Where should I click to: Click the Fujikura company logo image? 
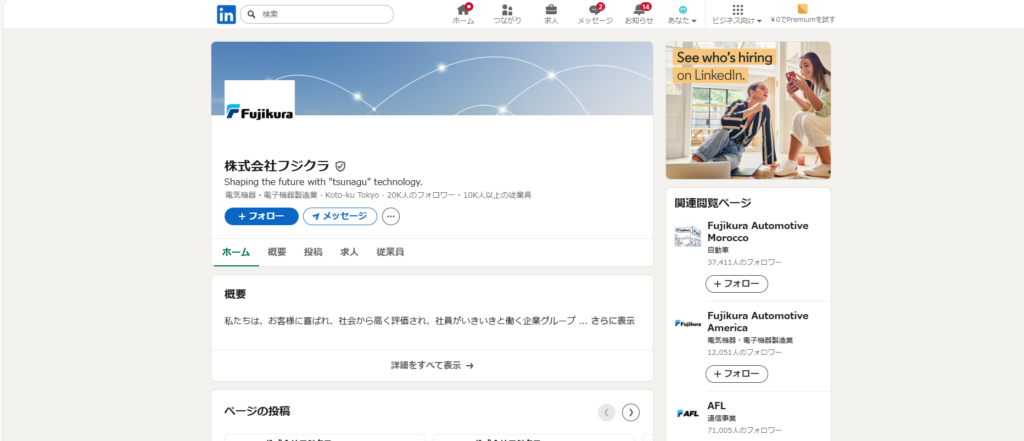(259, 113)
